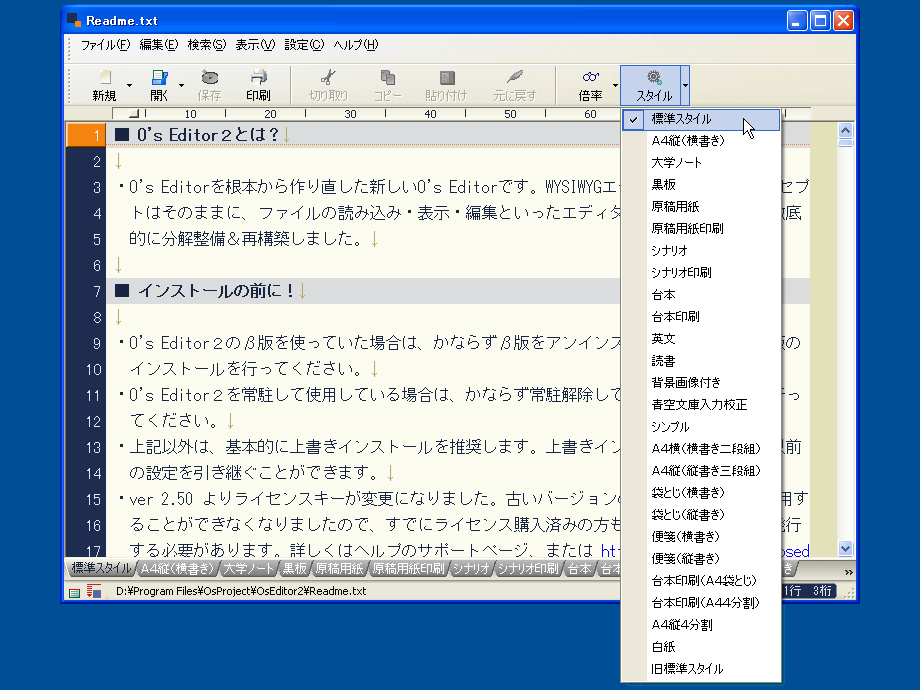Viewport: 920px width, 690px height.
Task: Choose シナリオ from the style list
Action: (701, 251)
